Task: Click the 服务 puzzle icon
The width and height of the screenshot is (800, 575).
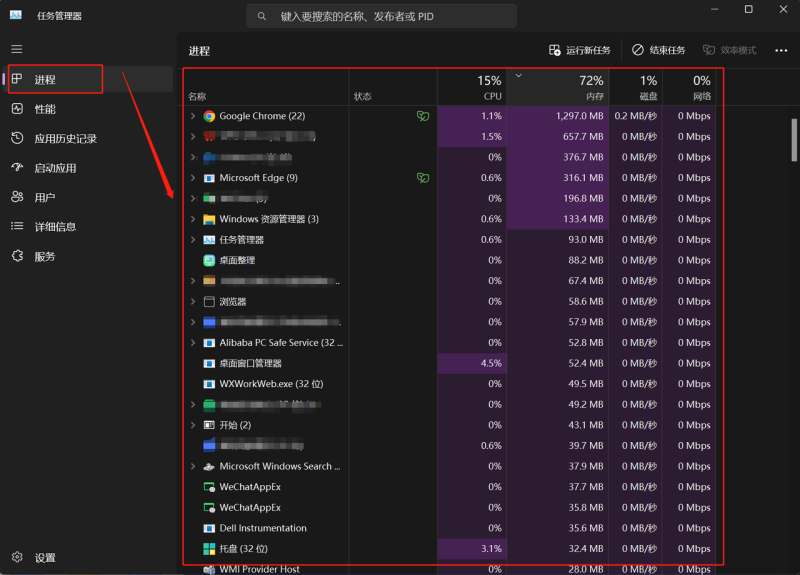Action: pyautogui.click(x=17, y=256)
